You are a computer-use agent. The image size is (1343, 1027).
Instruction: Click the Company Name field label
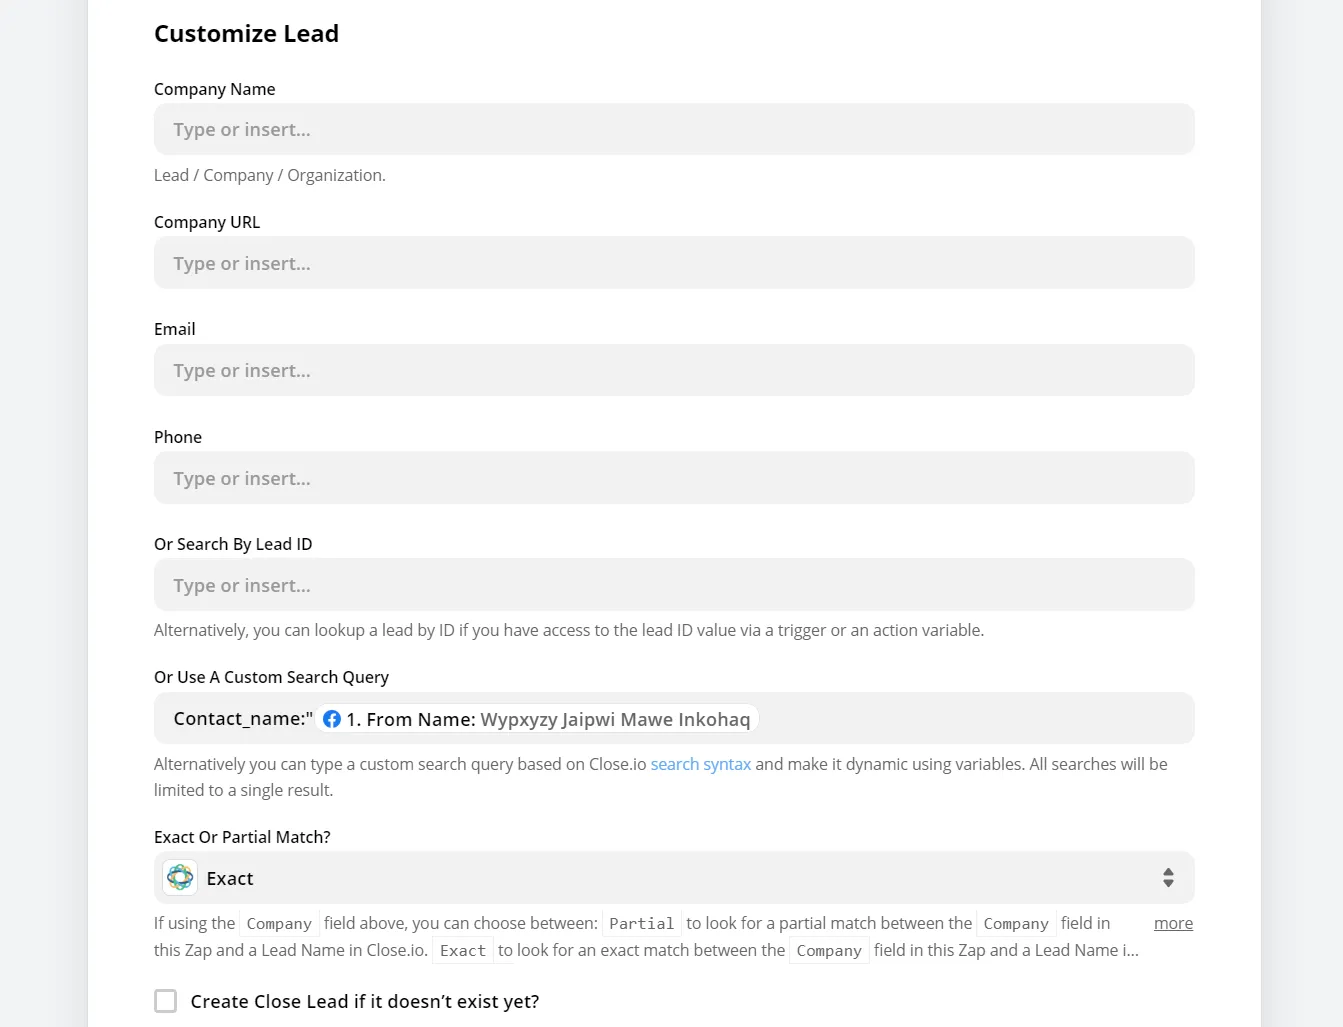click(x=214, y=89)
